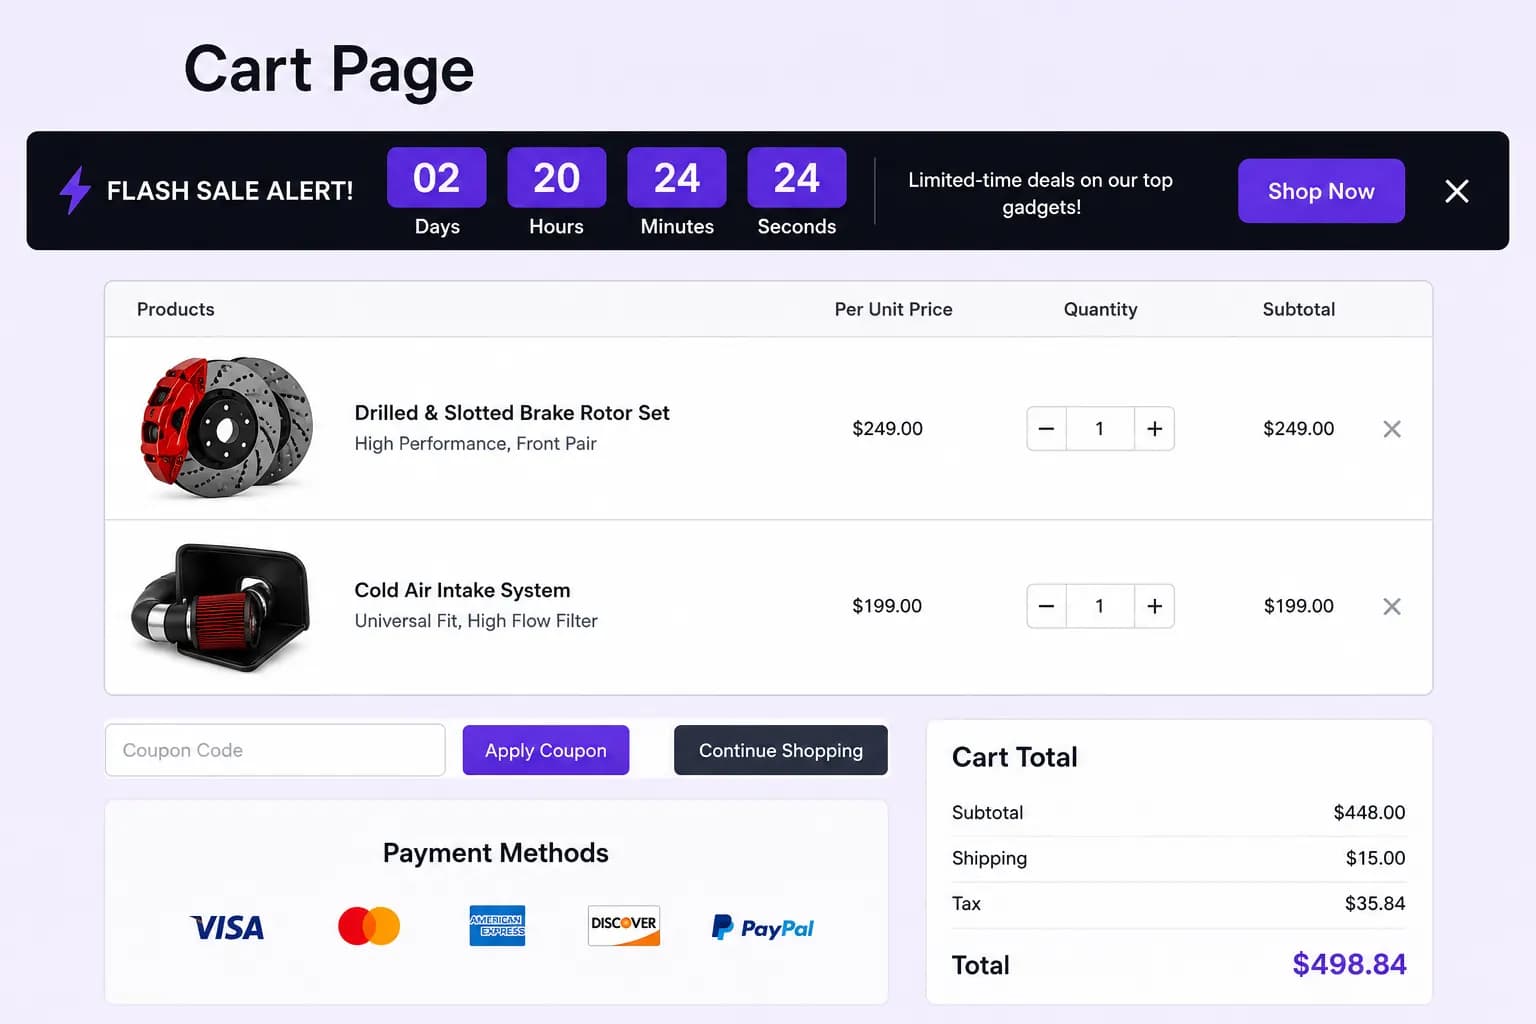
Task: Click the $35.84 tax value
Action: click(1374, 903)
